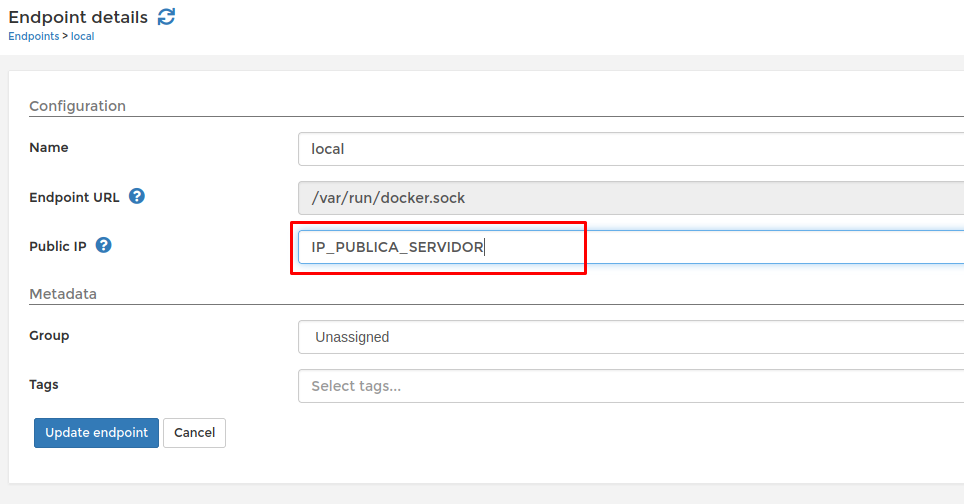Click the Name field label
Viewport: 964px width, 504px height.
pyautogui.click(x=49, y=148)
